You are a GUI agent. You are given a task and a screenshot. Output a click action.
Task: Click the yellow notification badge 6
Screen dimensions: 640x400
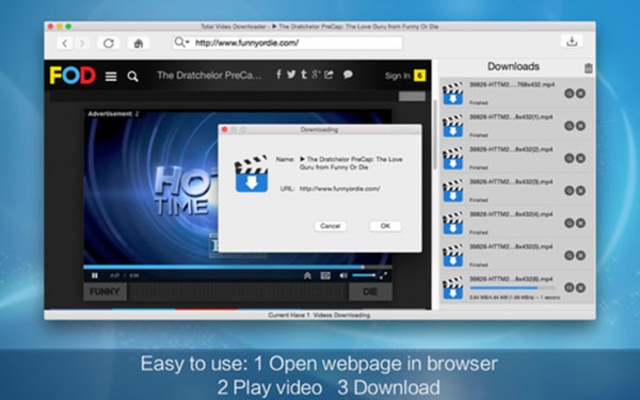point(420,76)
